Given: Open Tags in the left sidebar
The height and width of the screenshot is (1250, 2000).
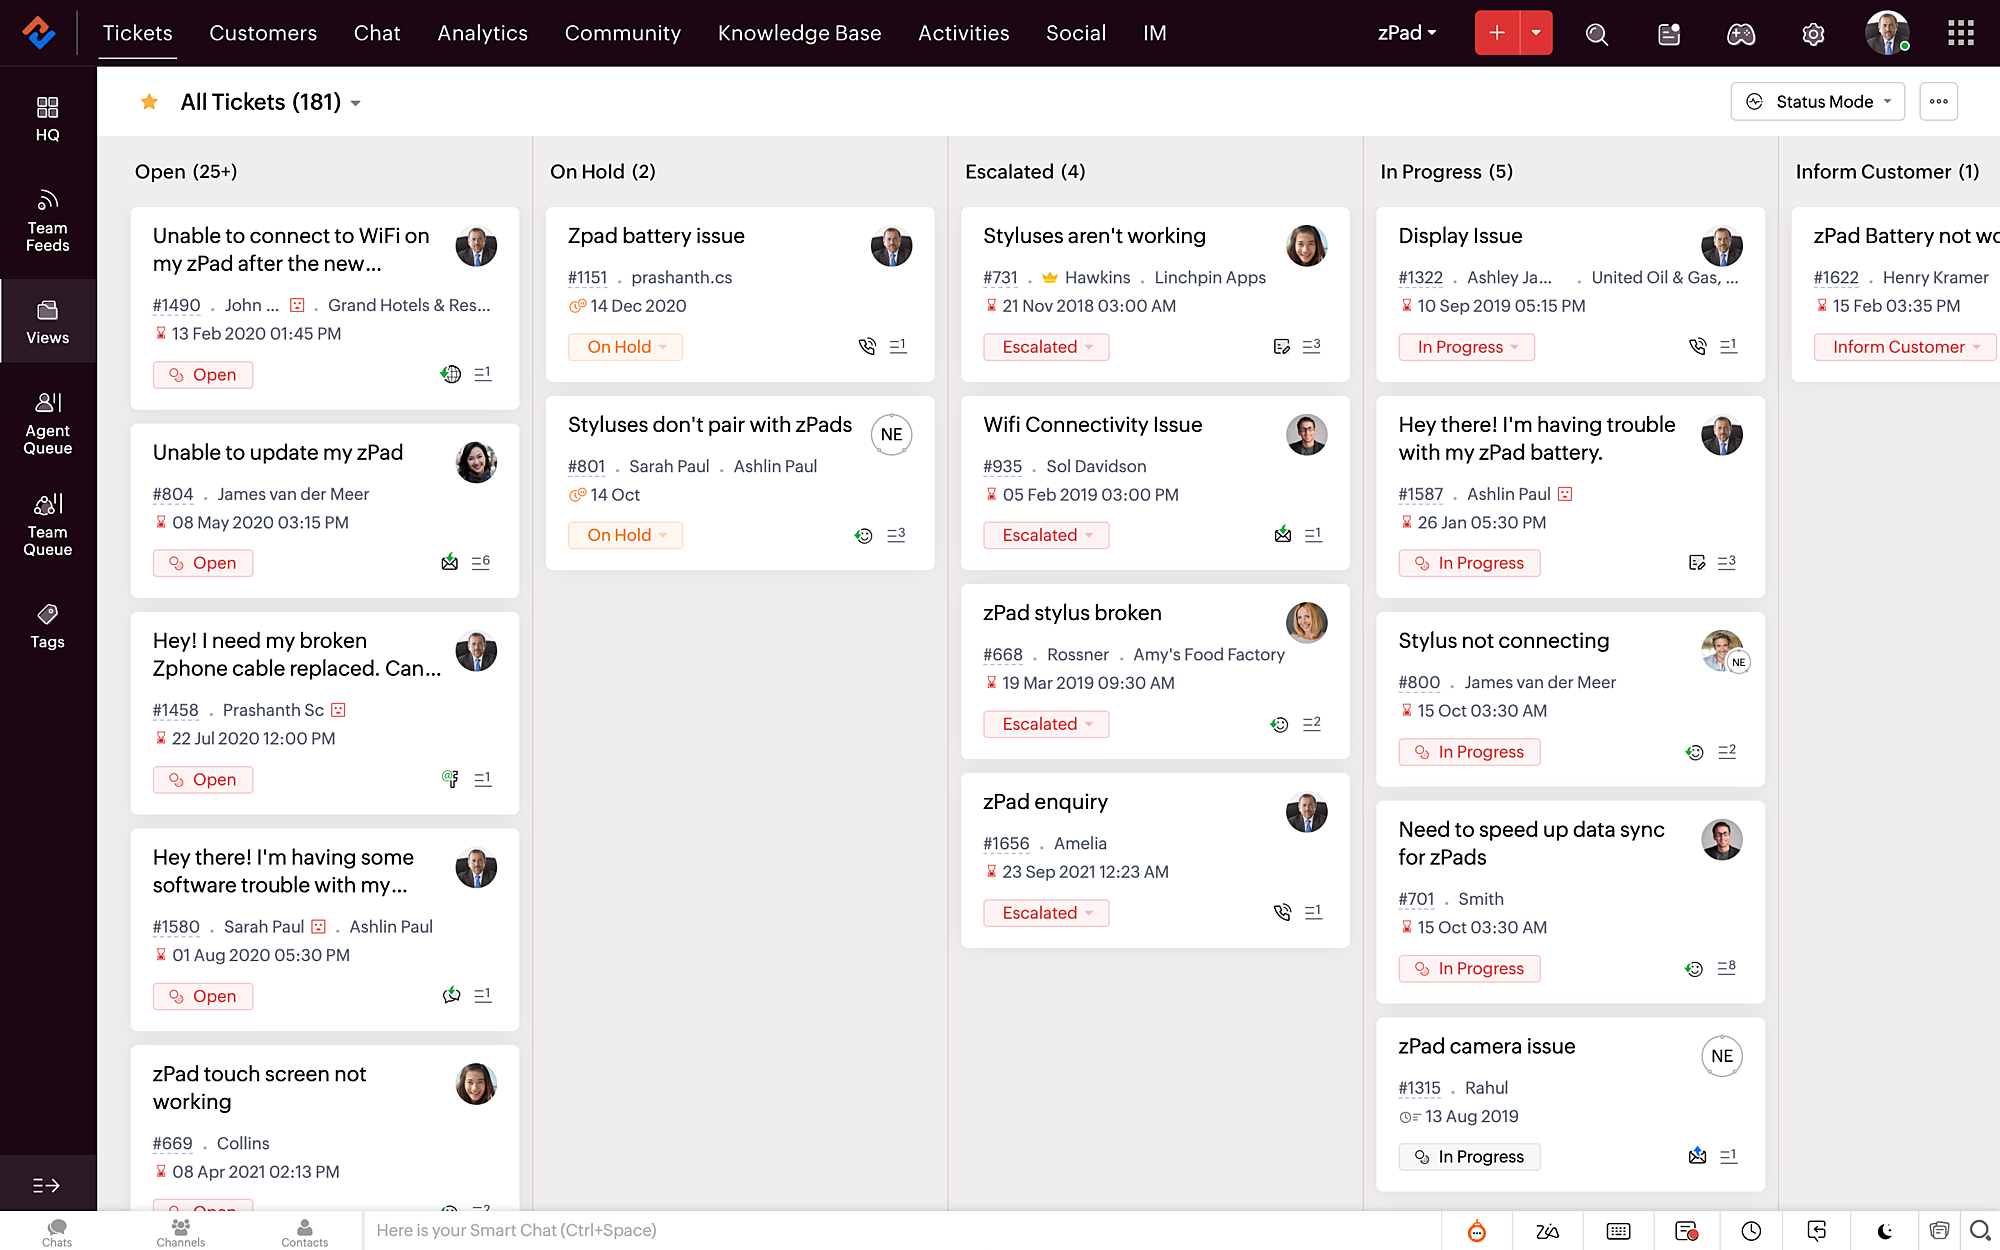Looking at the screenshot, I should point(47,625).
